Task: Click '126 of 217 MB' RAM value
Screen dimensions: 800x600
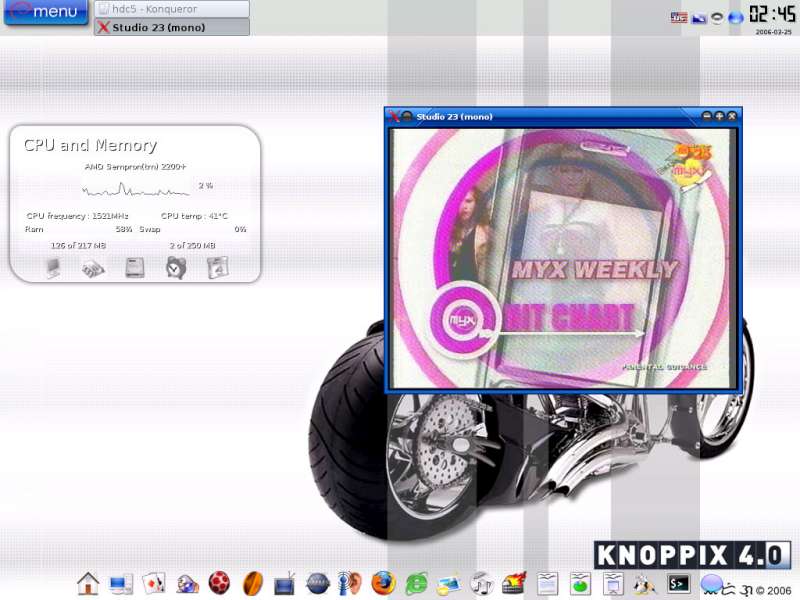Action: coord(78,245)
